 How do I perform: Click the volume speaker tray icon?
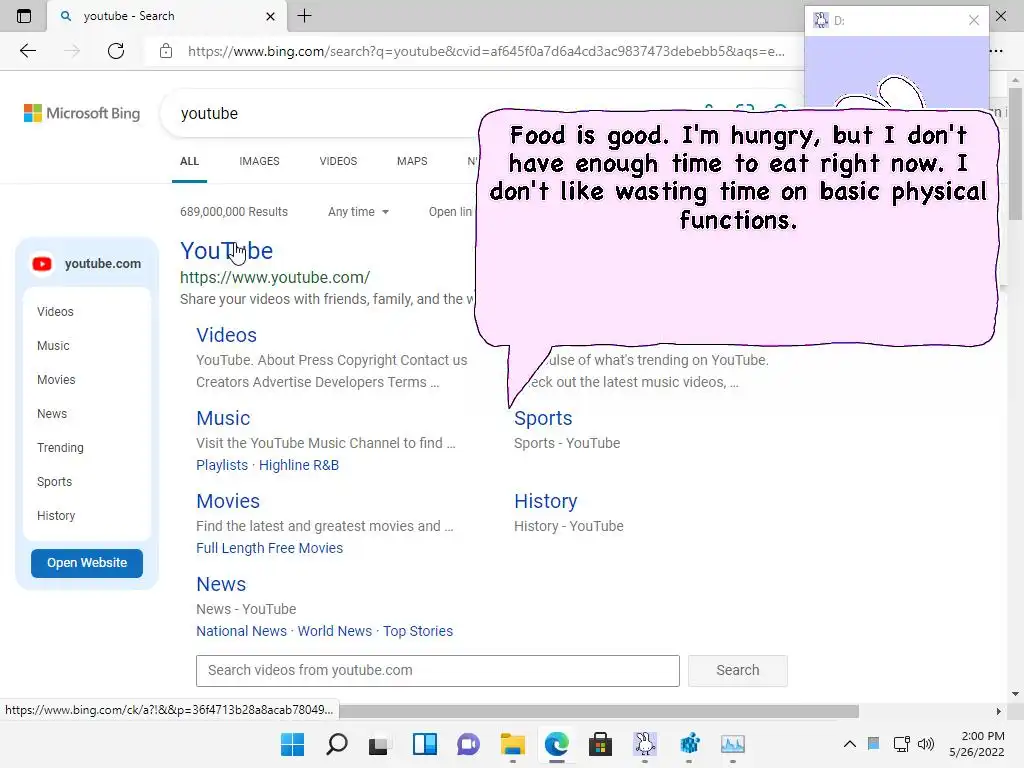click(926, 744)
